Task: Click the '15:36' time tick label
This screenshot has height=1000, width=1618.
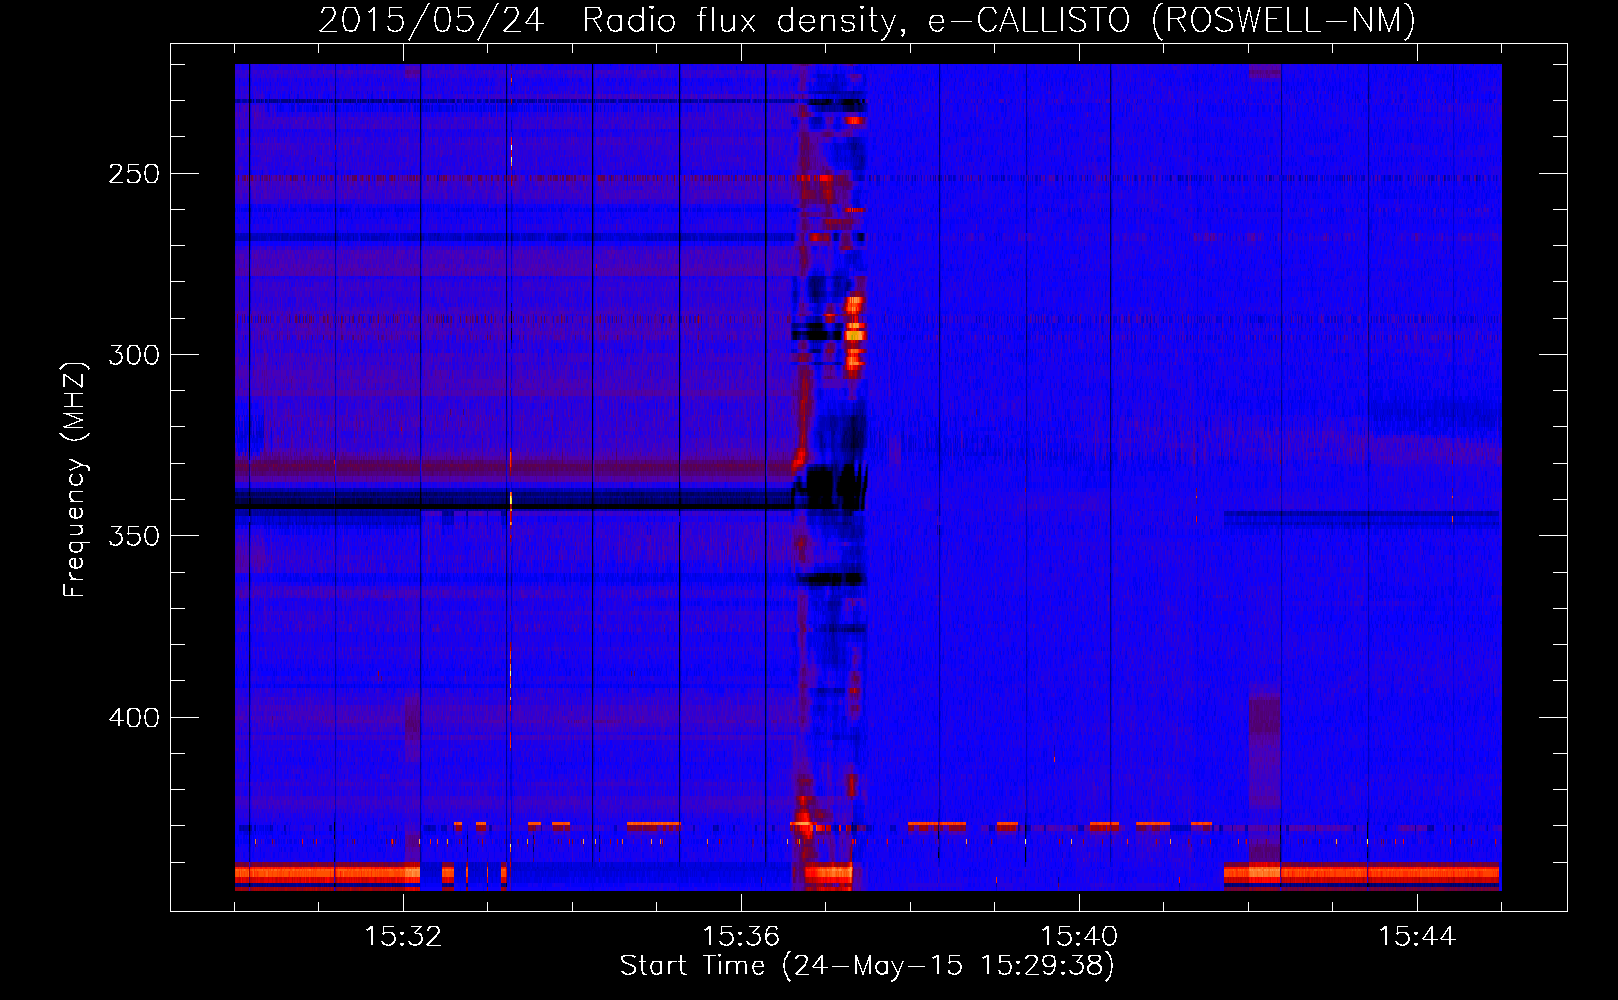Action: (x=741, y=936)
